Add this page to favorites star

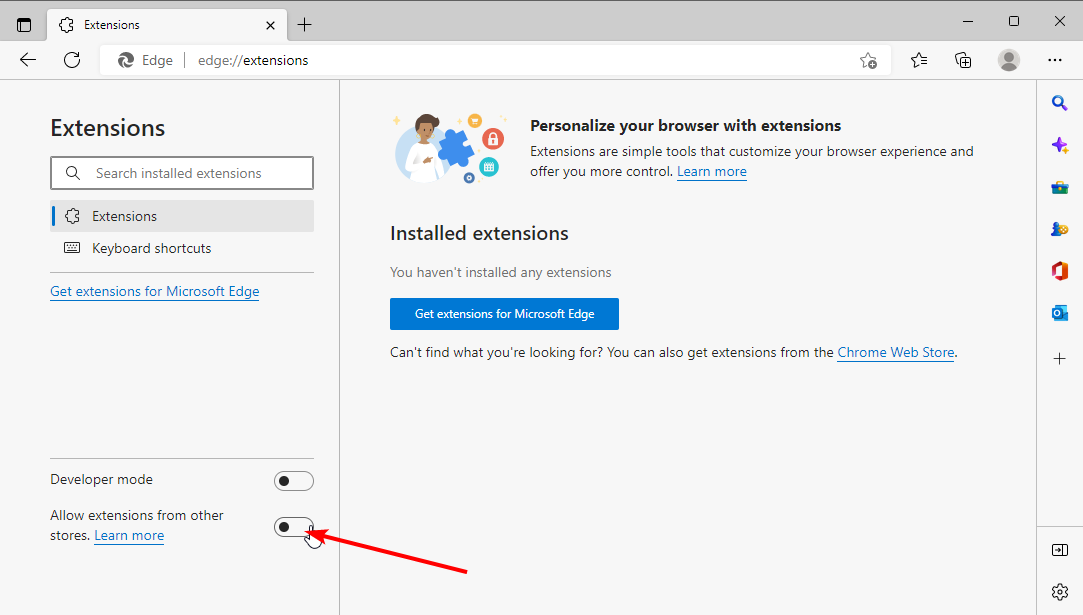(868, 60)
